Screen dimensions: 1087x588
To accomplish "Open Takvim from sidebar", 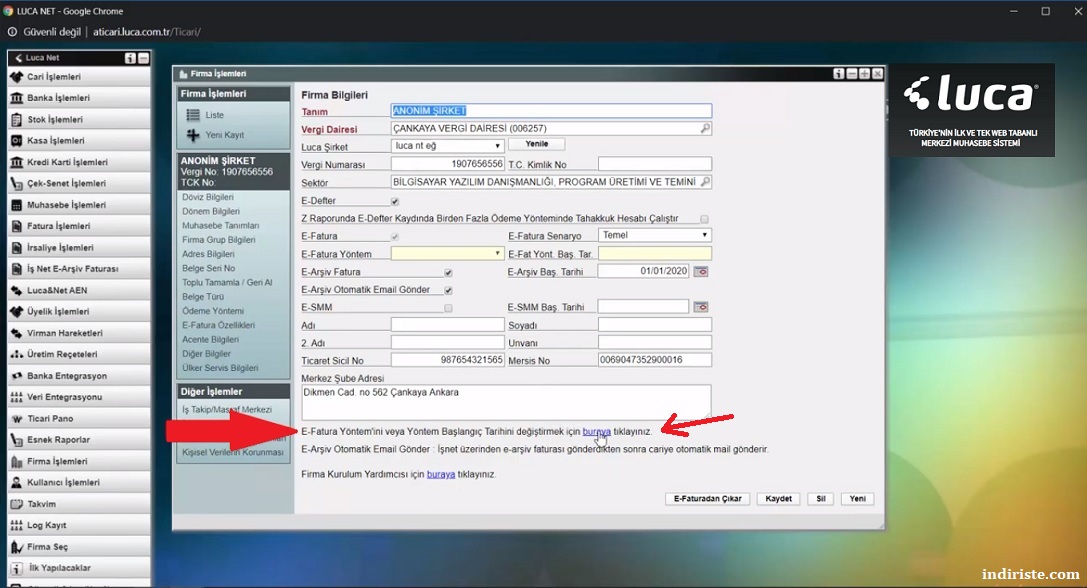I will (79, 503).
